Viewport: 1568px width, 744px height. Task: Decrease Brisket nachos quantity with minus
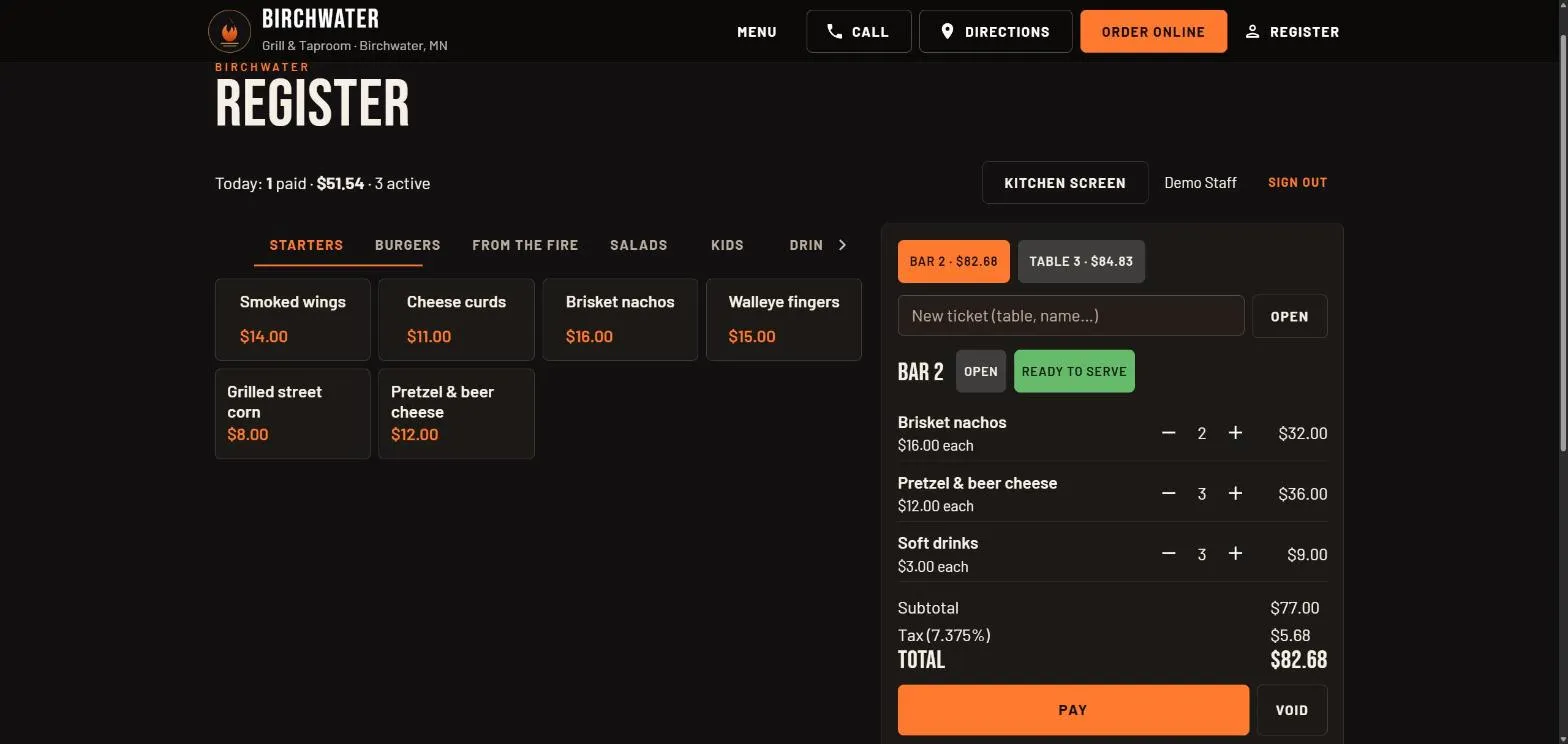[1168, 433]
